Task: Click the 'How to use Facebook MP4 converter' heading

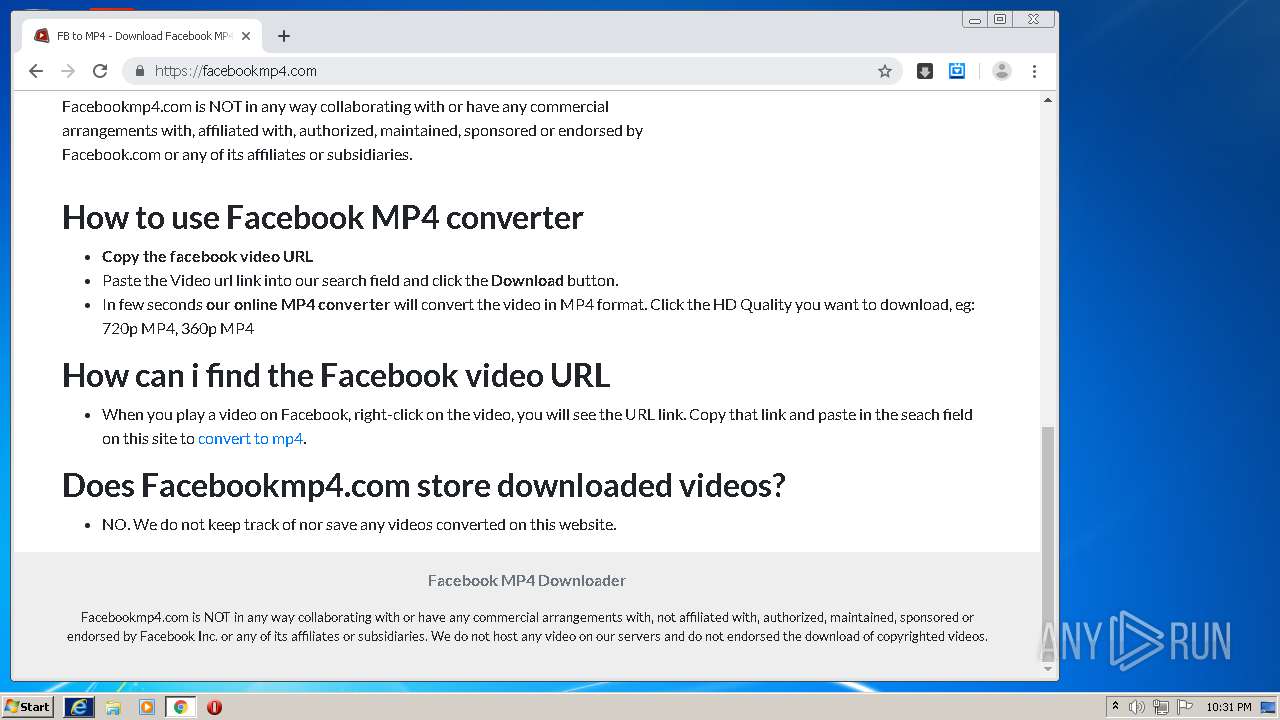Action: 323,217
